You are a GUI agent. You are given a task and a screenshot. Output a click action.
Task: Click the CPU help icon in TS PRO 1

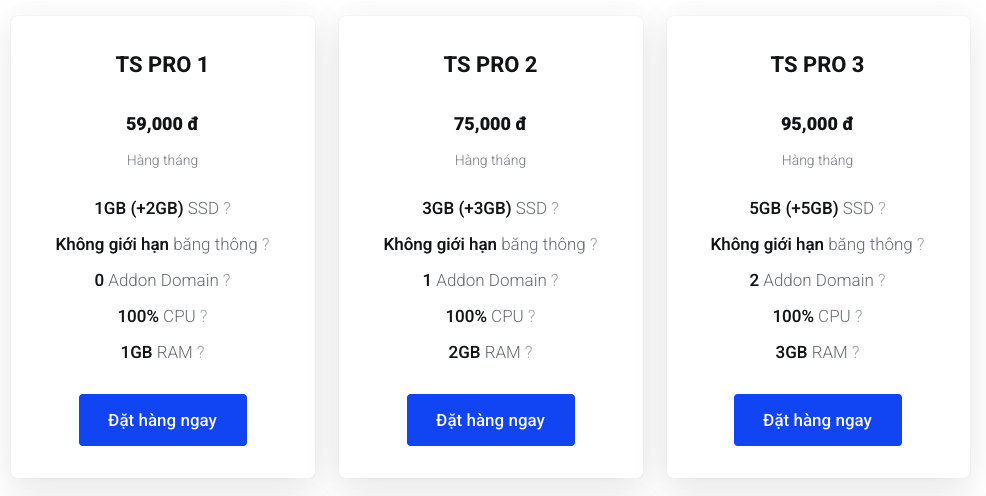point(204,316)
